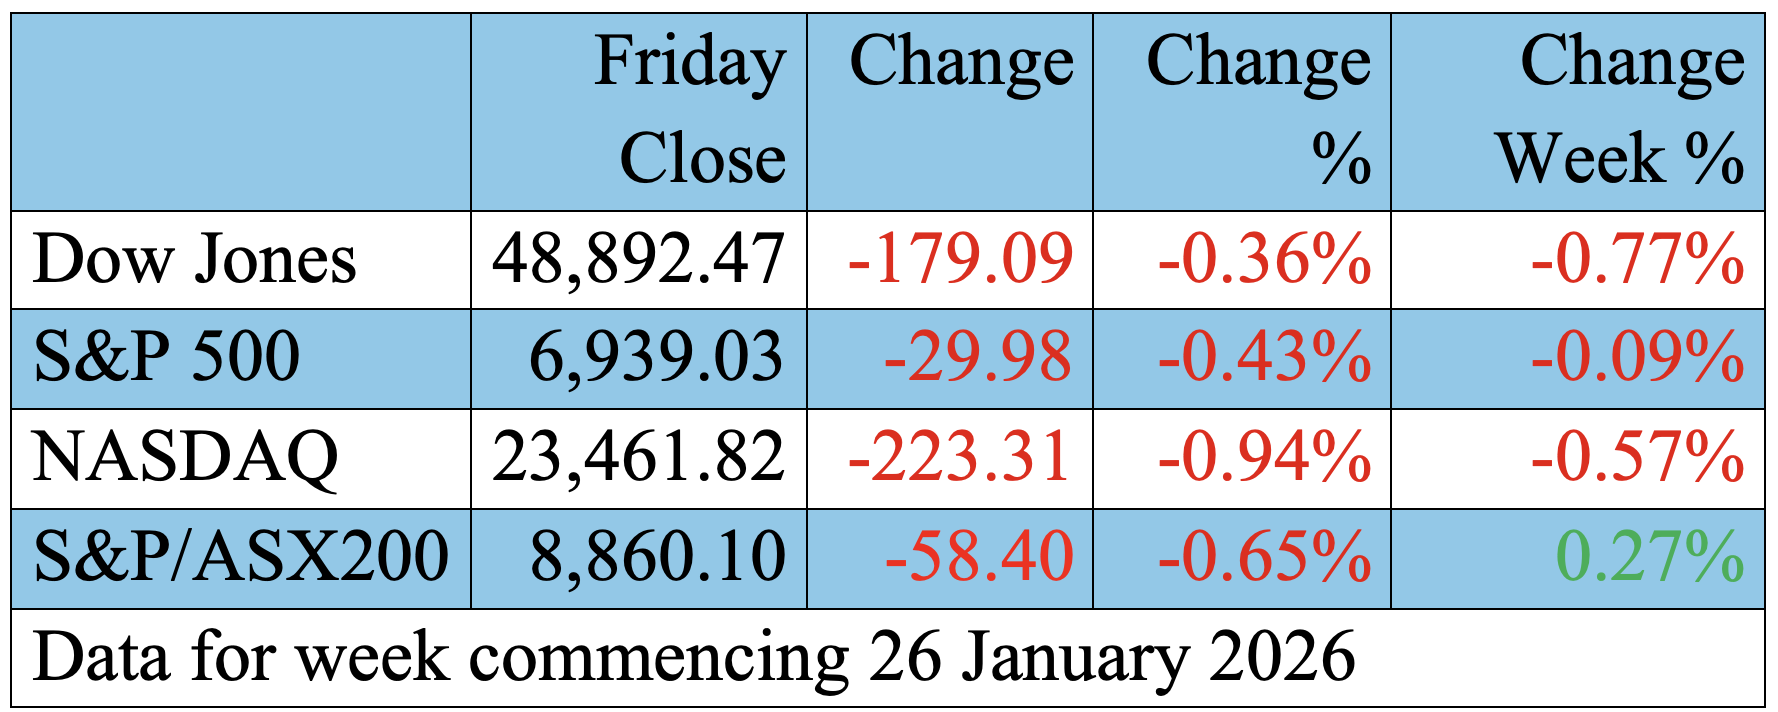Select the ASX200 close value 8,860.10
1778x712 pixels.
coord(657,557)
